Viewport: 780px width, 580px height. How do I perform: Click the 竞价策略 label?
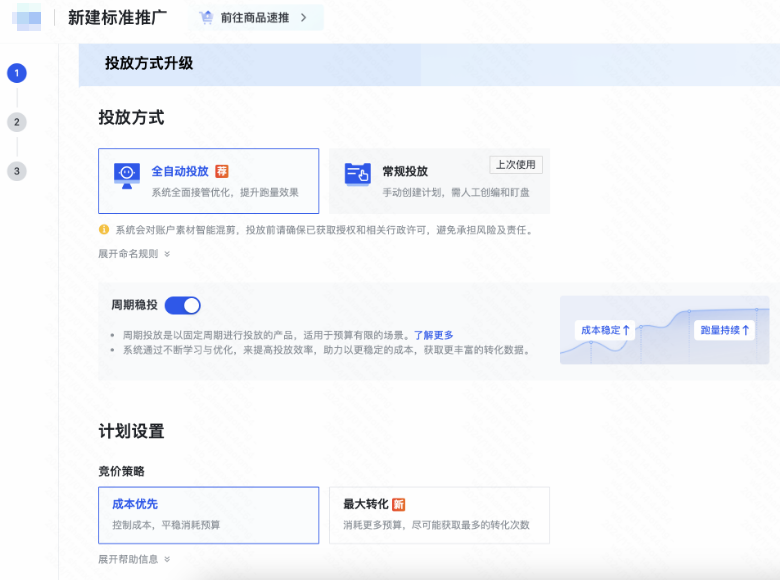click(121, 471)
